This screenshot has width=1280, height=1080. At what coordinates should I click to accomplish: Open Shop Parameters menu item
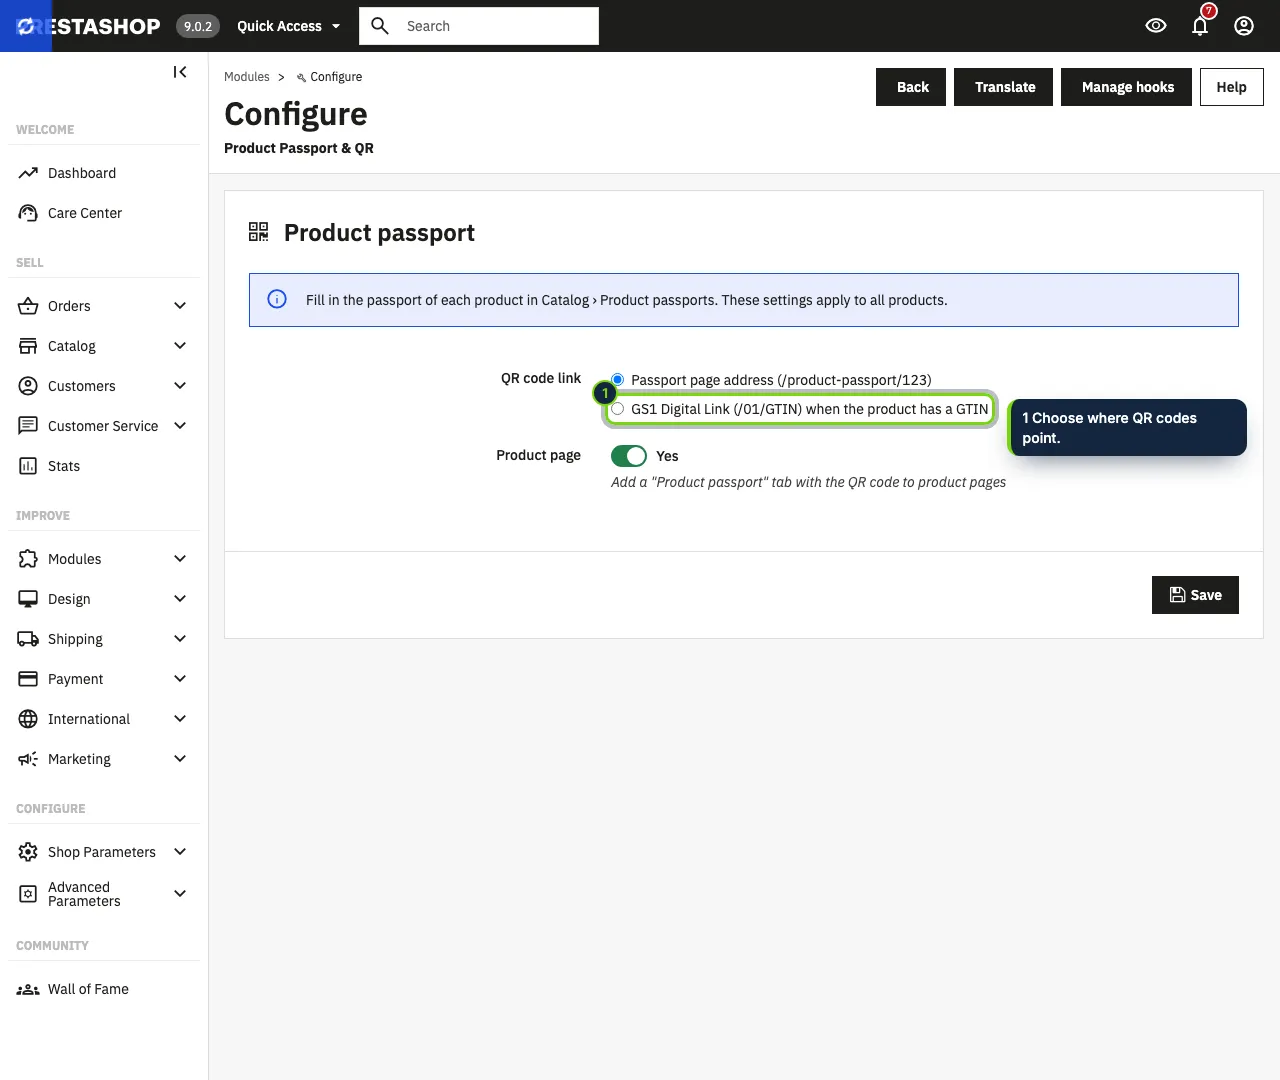click(104, 852)
